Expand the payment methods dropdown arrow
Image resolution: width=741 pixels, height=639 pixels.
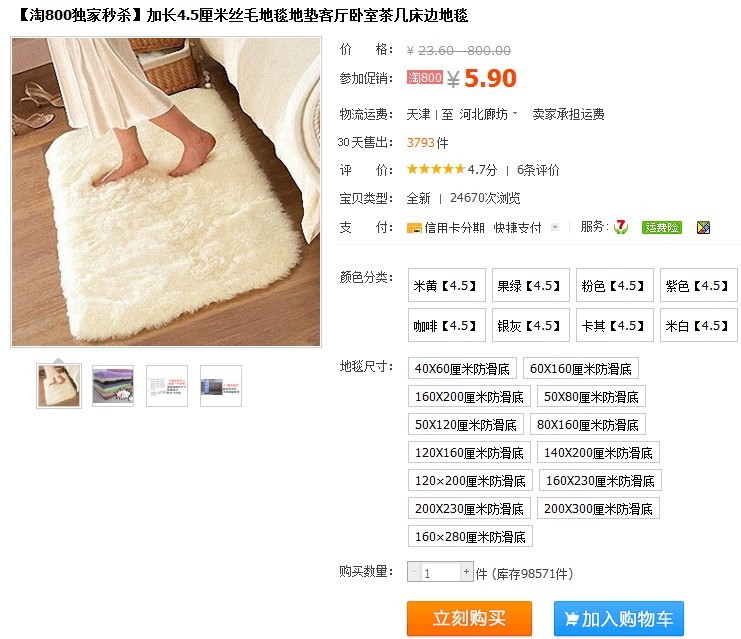pyautogui.click(x=555, y=227)
